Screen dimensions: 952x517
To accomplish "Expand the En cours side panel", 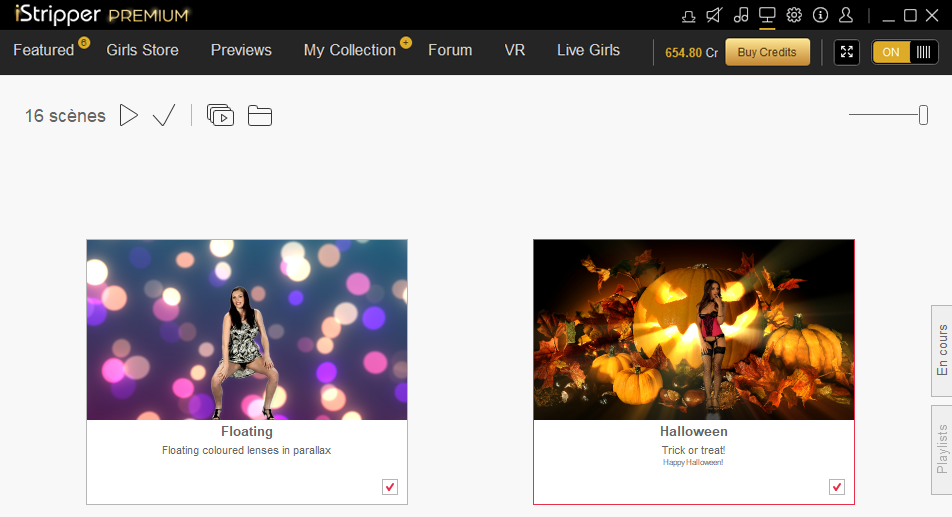I will [942, 351].
